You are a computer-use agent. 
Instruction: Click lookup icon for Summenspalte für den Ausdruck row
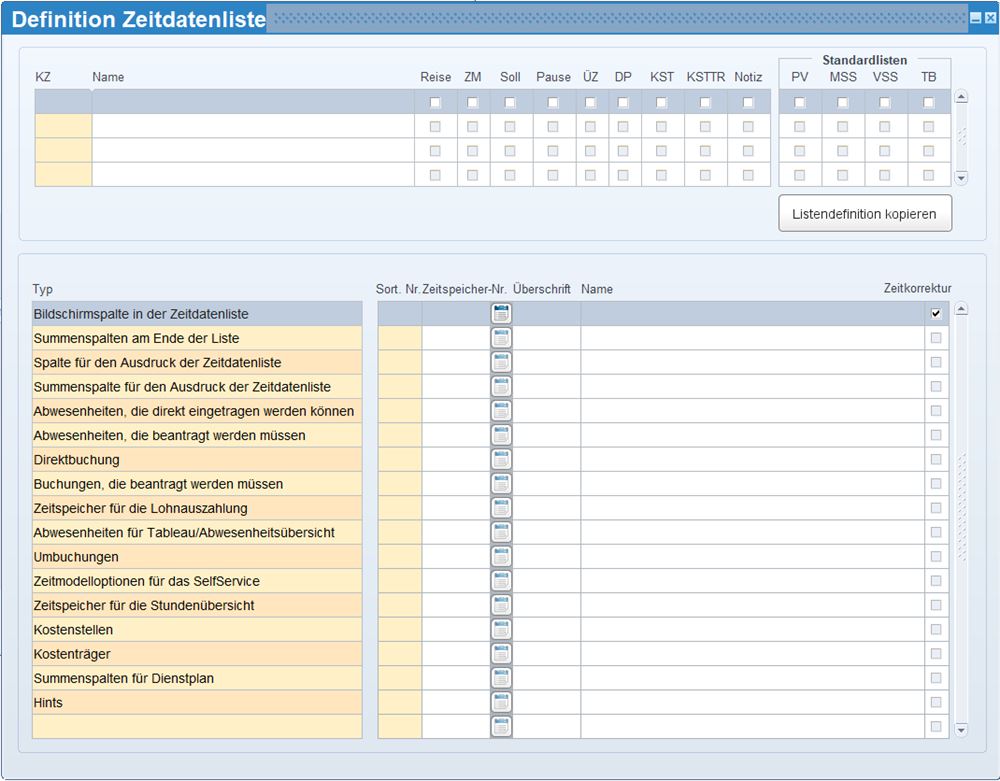tap(501, 386)
